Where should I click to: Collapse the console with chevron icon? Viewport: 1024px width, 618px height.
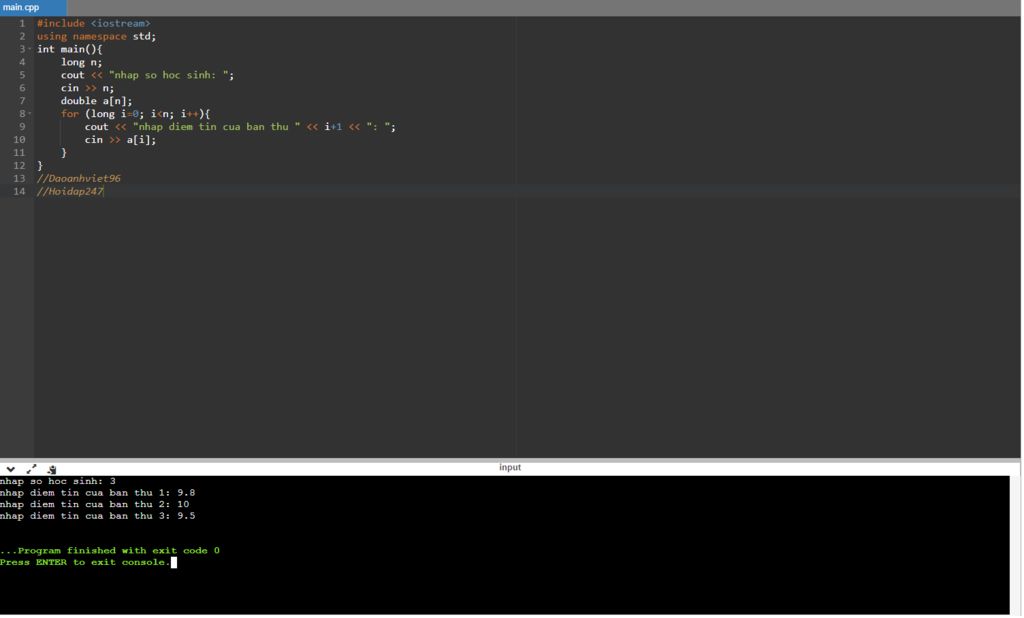tap(10, 470)
